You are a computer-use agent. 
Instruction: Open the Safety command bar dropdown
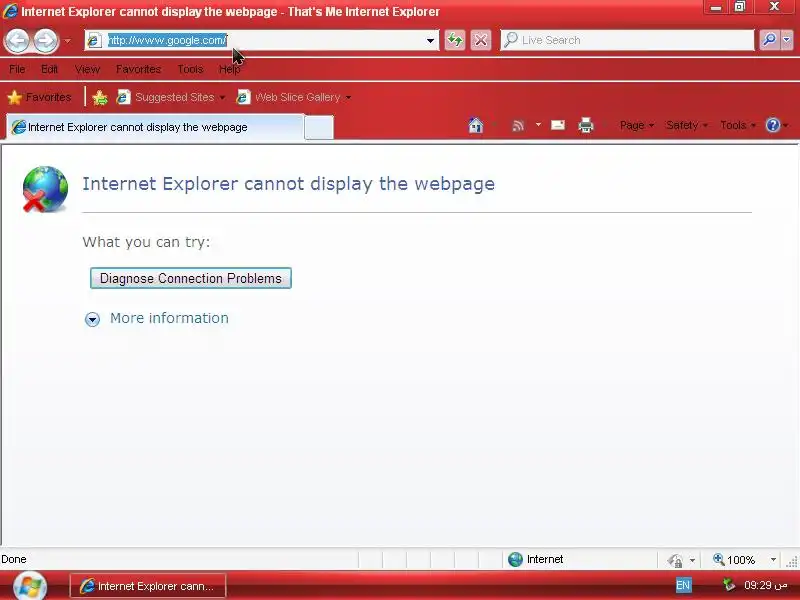click(687, 126)
